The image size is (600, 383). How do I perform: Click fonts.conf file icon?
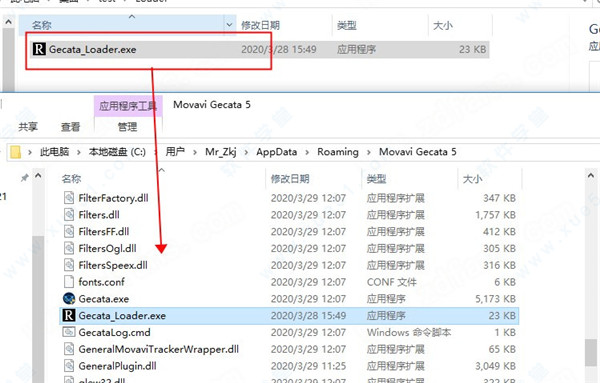pyautogui.click(x=69, y=282)
